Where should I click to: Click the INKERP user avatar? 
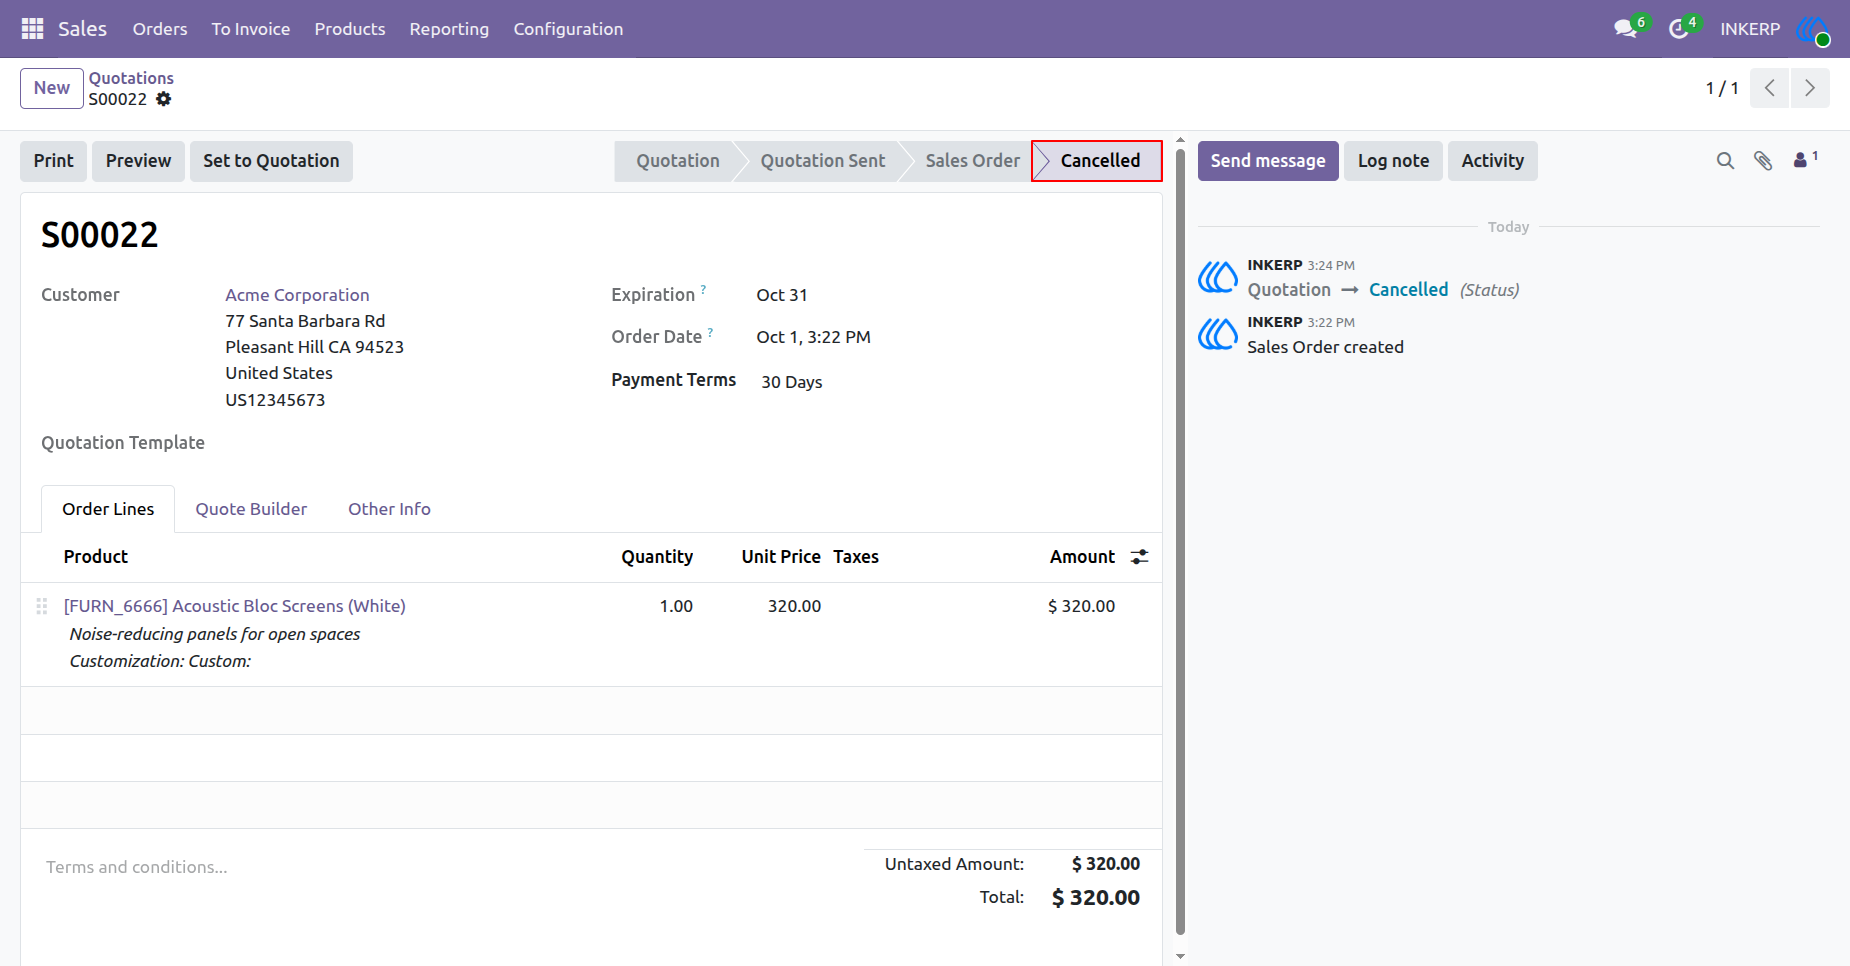[1813, 29]
